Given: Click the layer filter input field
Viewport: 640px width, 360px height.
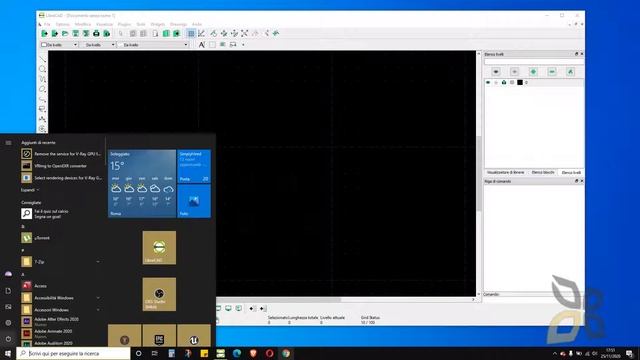Looking at the screenshot, I should click(x=533, y=62).
